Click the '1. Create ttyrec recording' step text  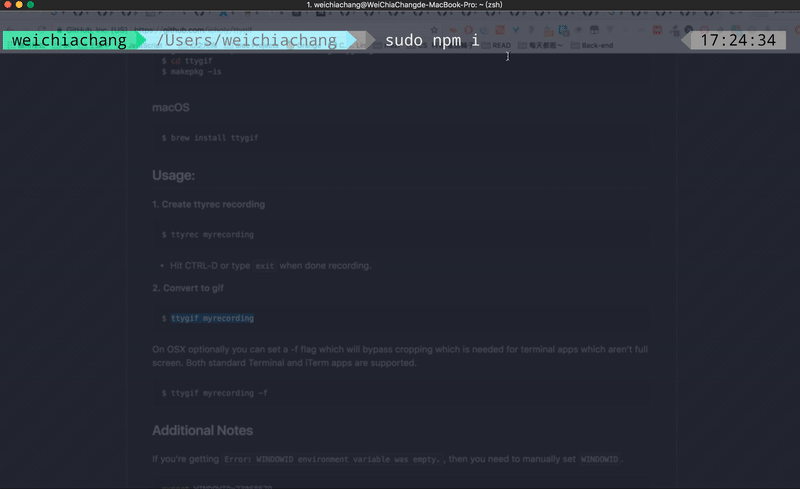pos(209,204)
